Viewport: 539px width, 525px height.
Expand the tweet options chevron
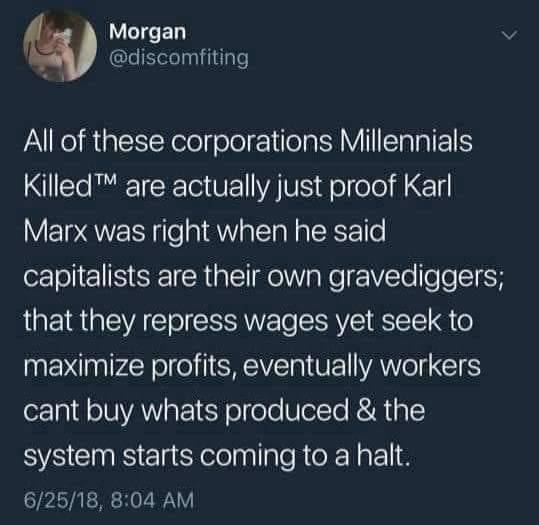[509, 35]
